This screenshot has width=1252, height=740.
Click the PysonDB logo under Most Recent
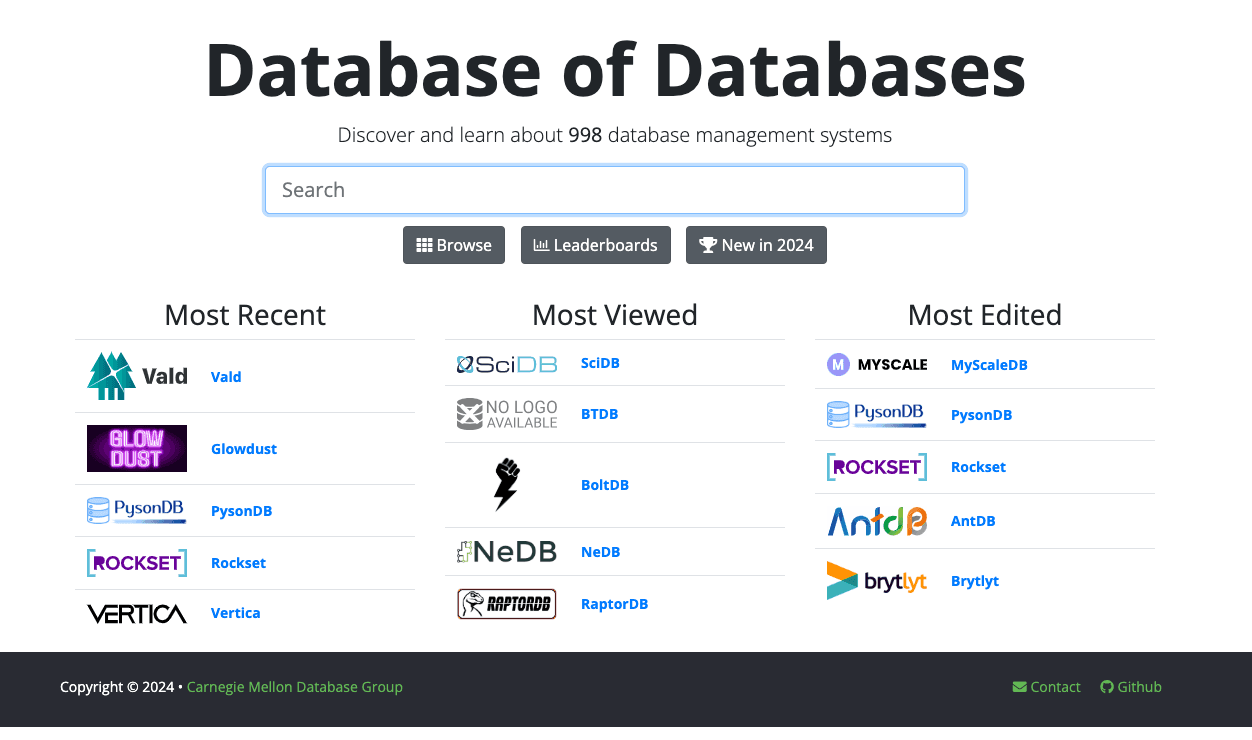137,511
